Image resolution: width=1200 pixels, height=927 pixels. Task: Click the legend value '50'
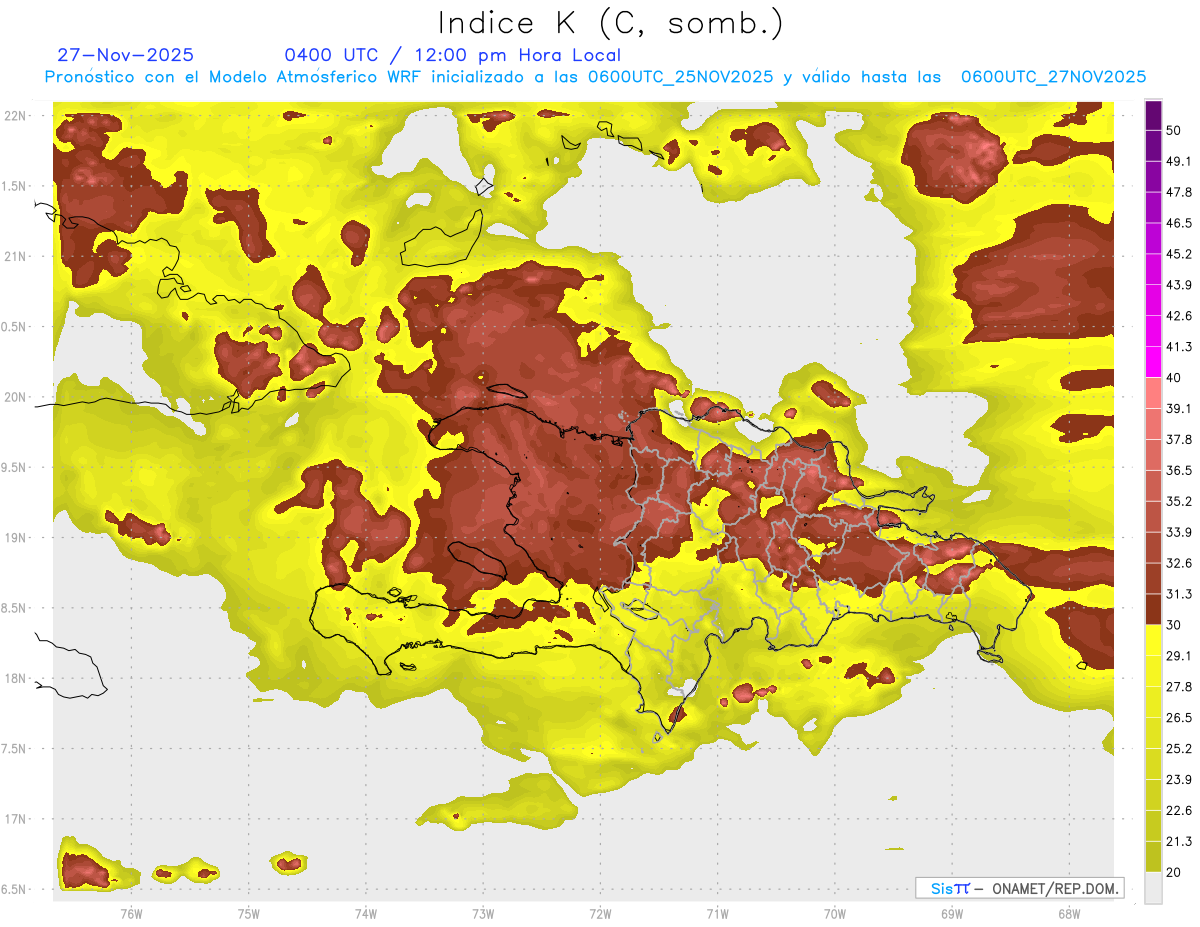(x=1175, y=130)
